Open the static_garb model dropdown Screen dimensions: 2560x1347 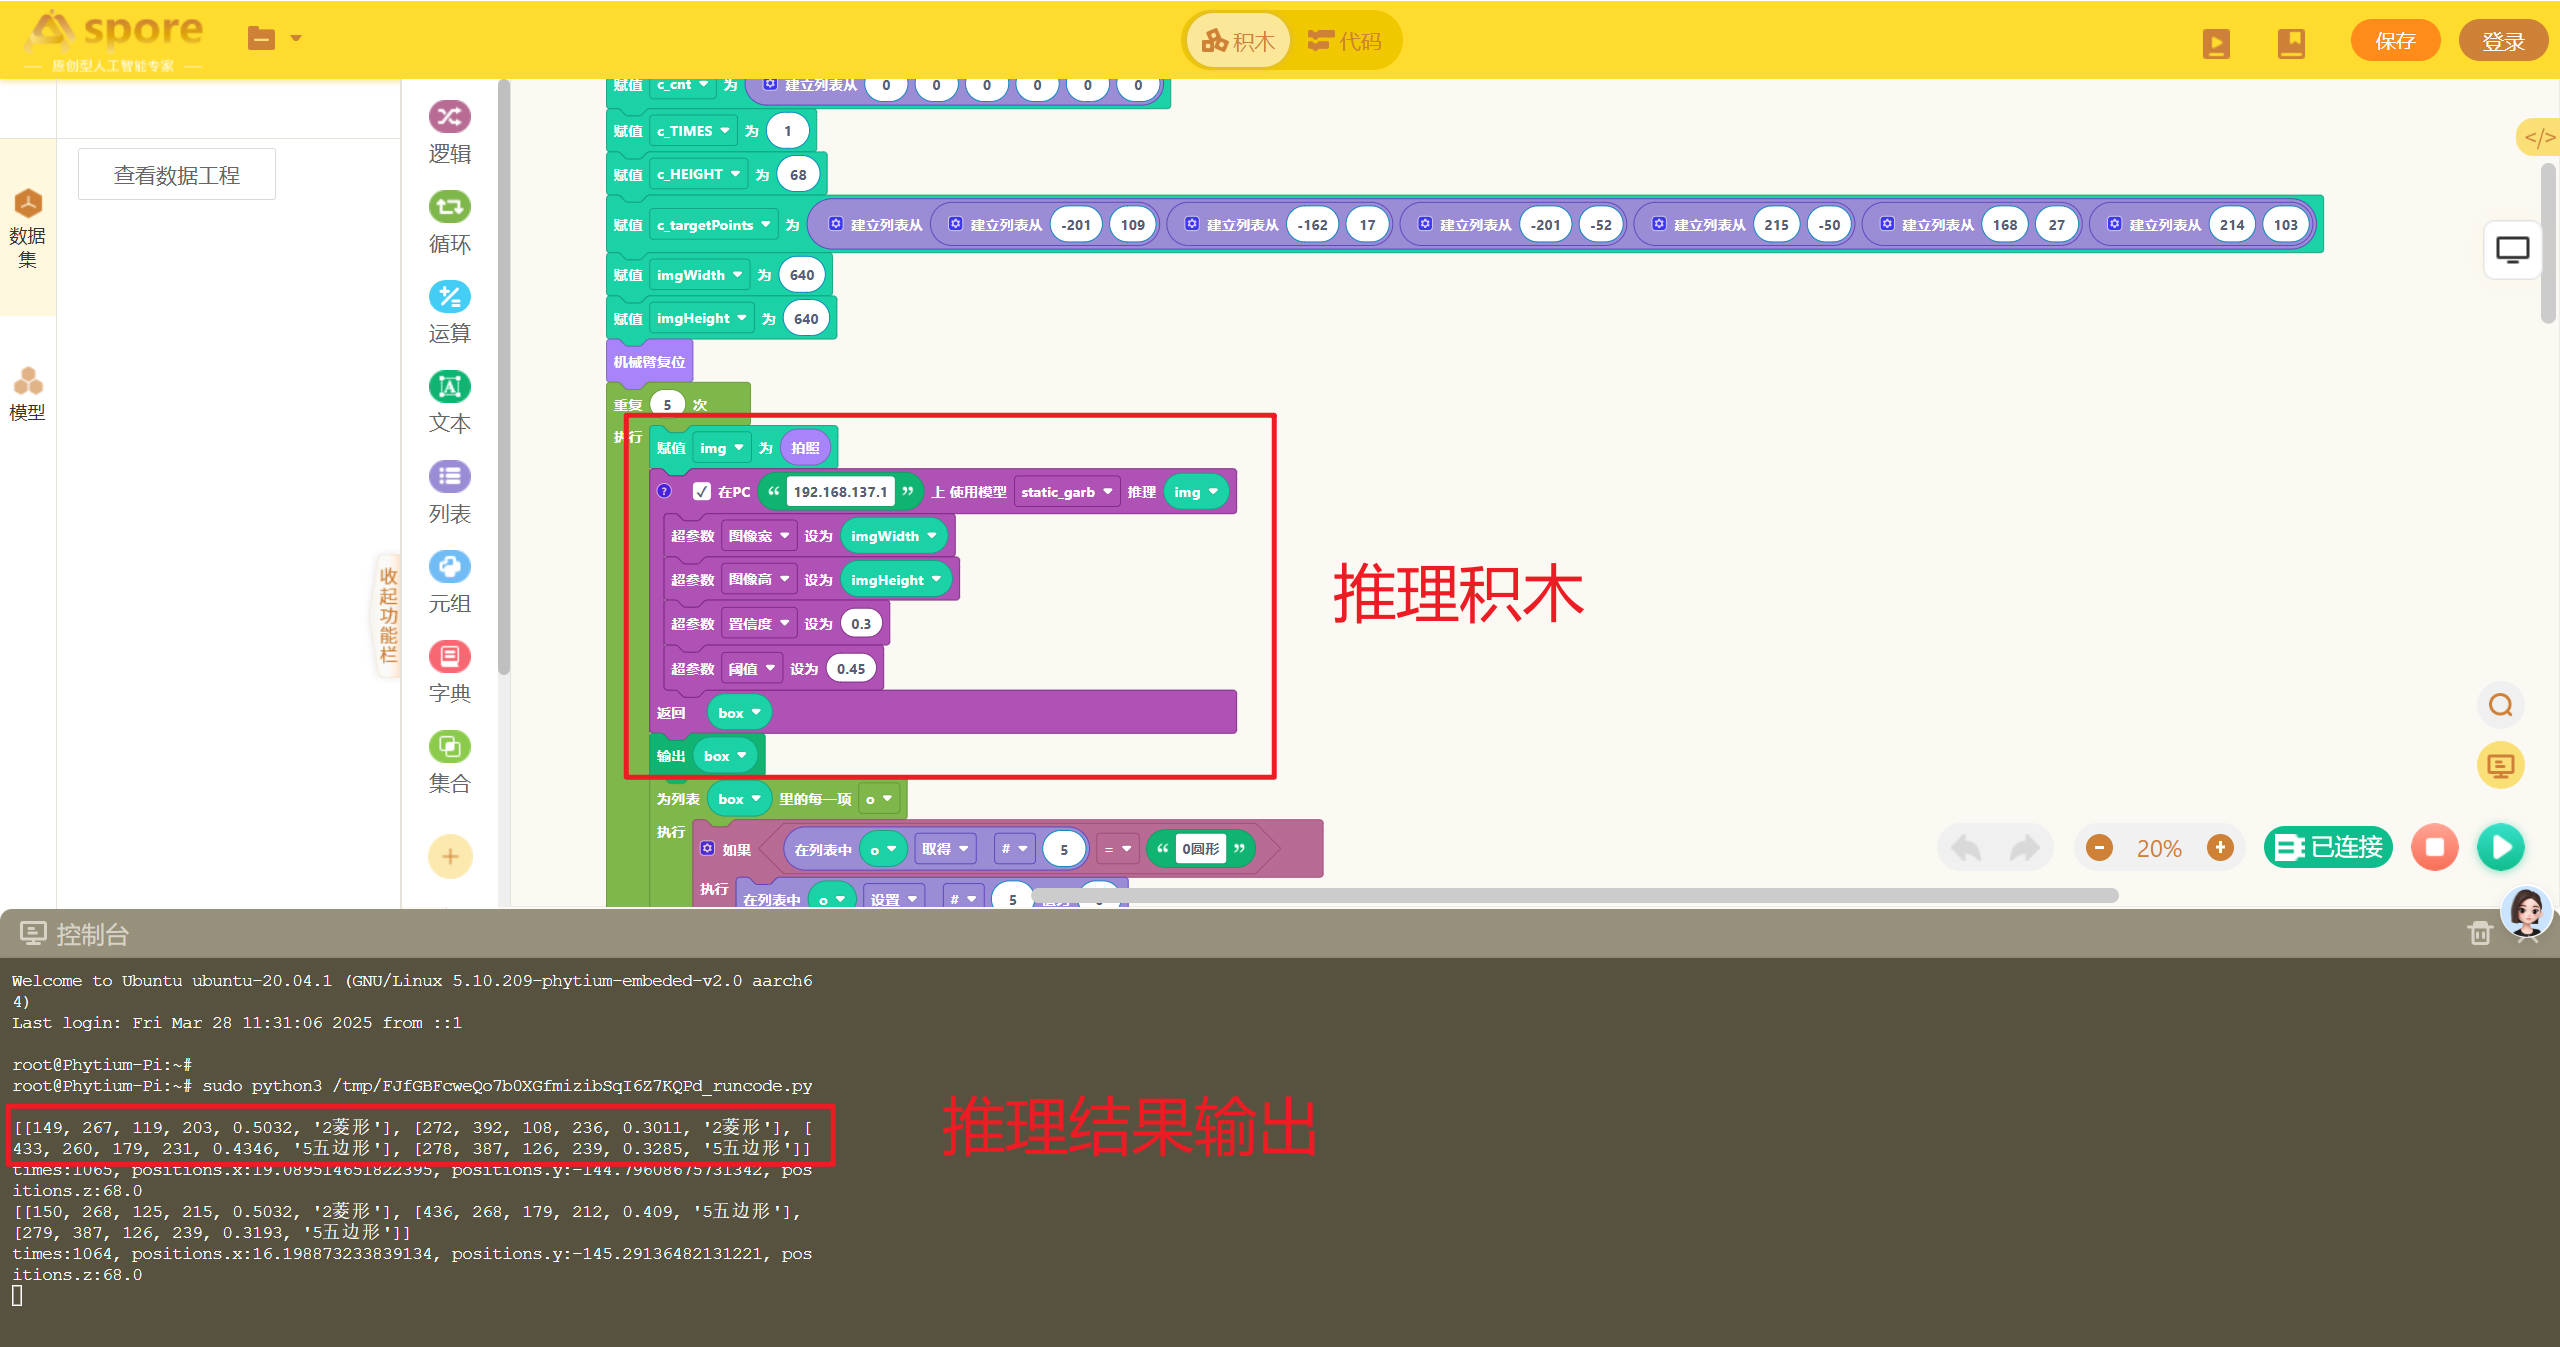tap(1066, 491)
